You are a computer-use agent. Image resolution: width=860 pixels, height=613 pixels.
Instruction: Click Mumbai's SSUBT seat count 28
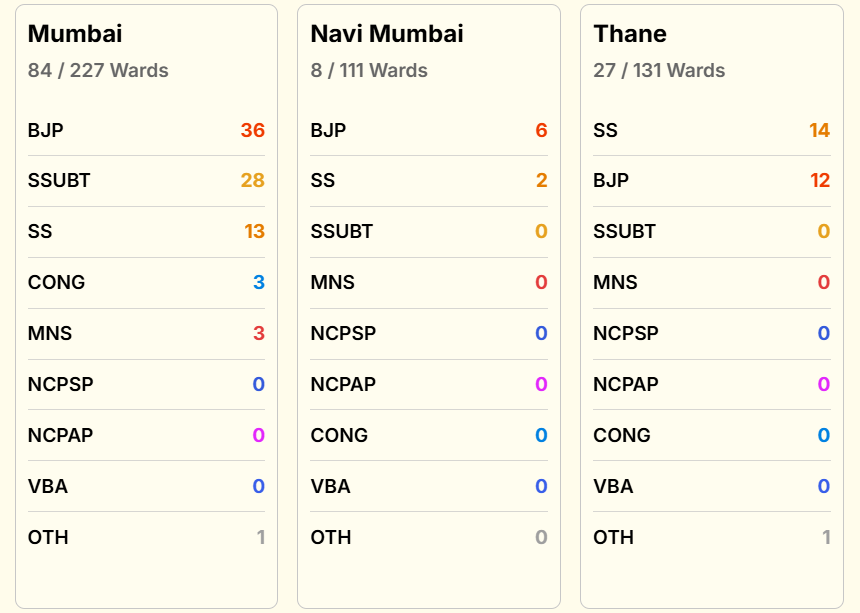click(x=252, y=181)
